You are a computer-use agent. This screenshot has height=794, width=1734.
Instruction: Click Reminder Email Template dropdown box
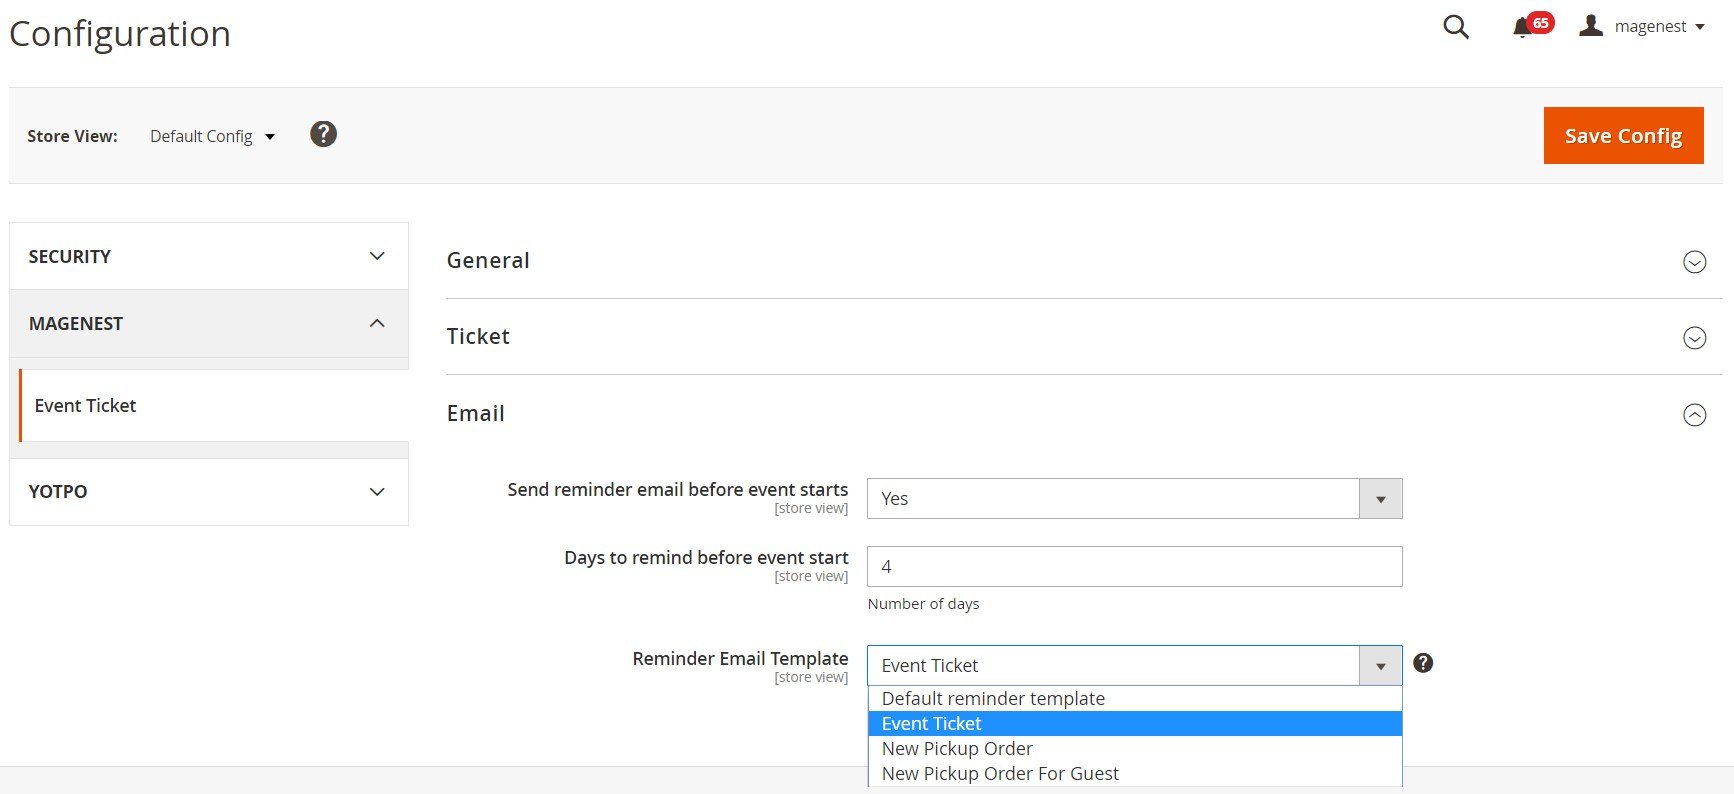pyautogui.click(x=1134, y=666)
